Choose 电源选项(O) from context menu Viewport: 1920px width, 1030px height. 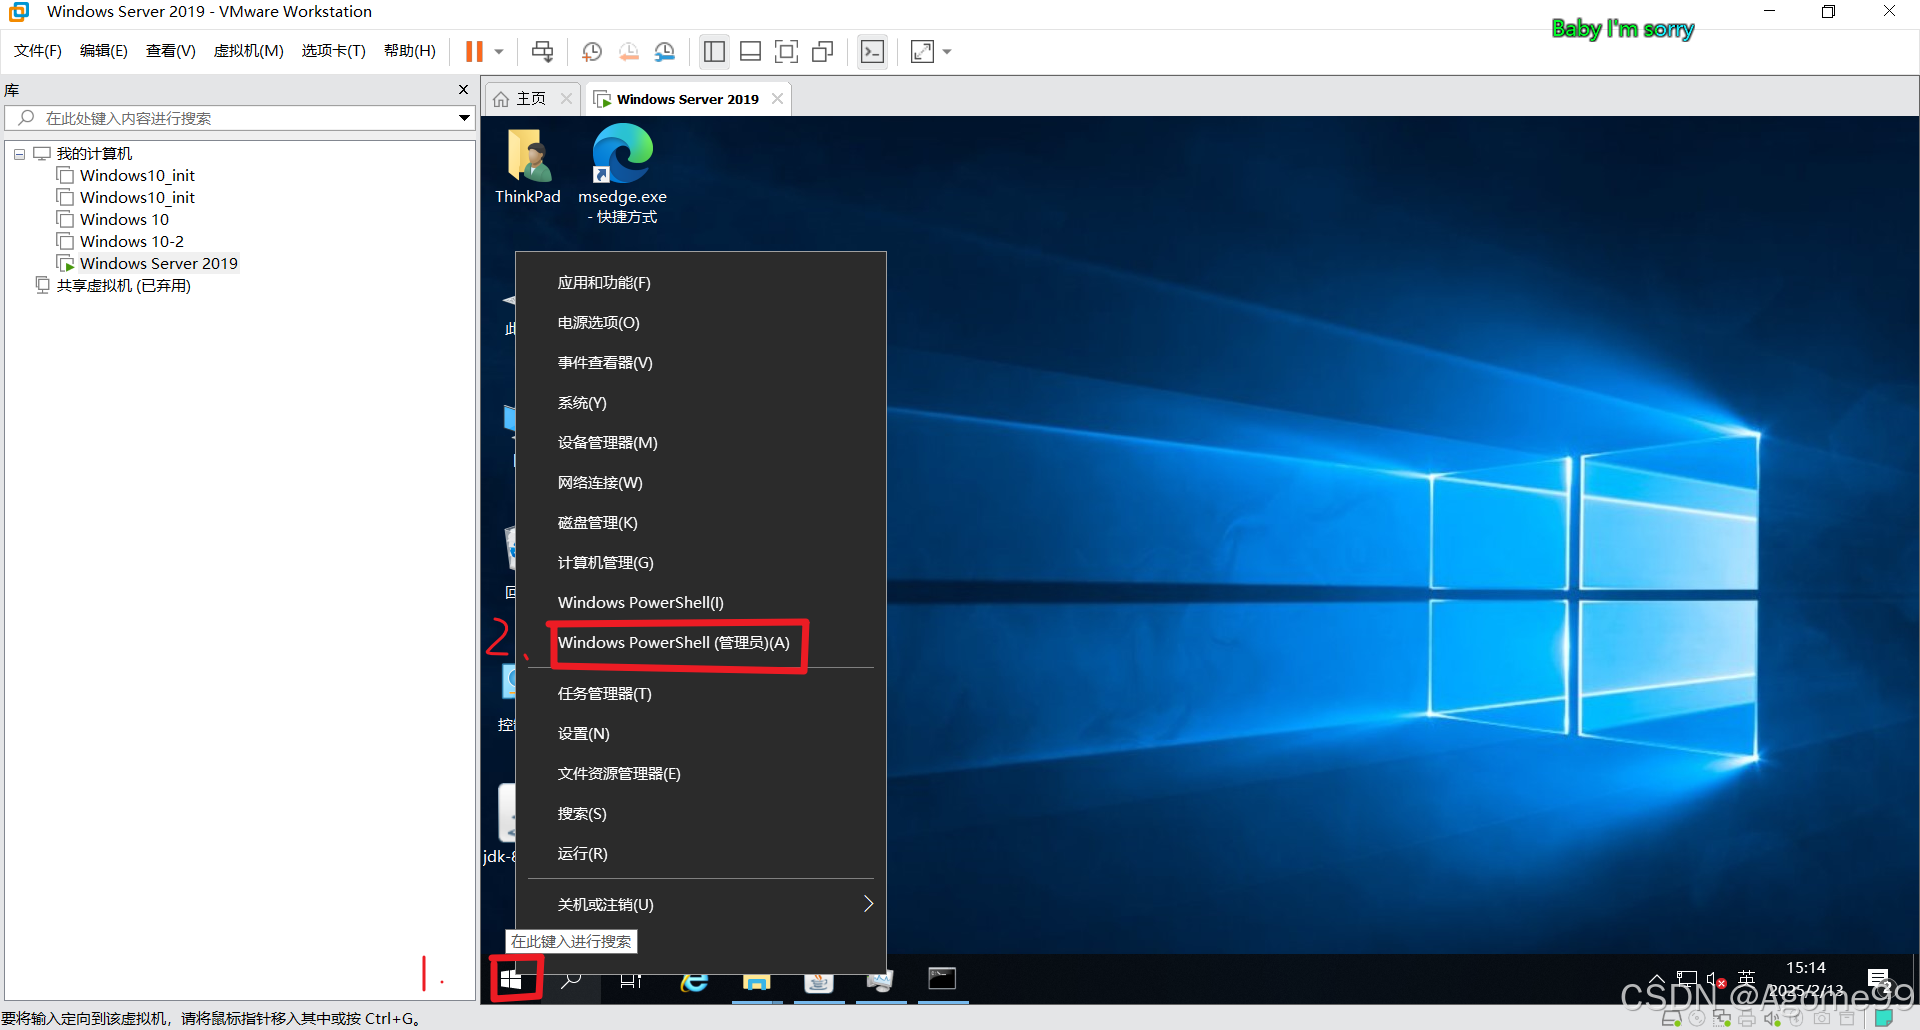click(700, 323)
